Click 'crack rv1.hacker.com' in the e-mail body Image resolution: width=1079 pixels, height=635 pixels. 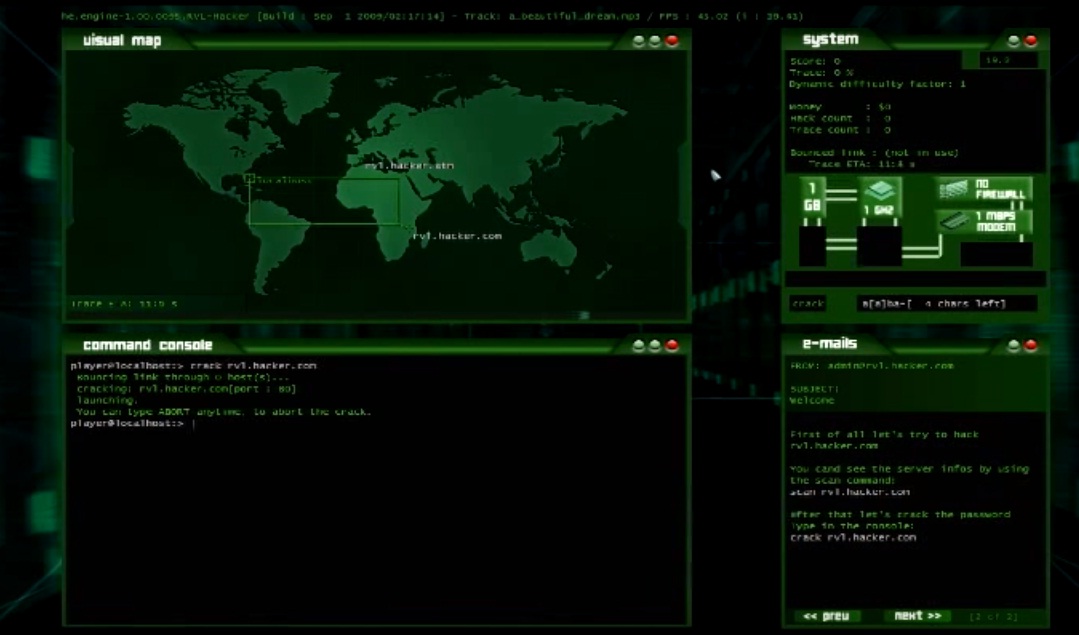853,538
